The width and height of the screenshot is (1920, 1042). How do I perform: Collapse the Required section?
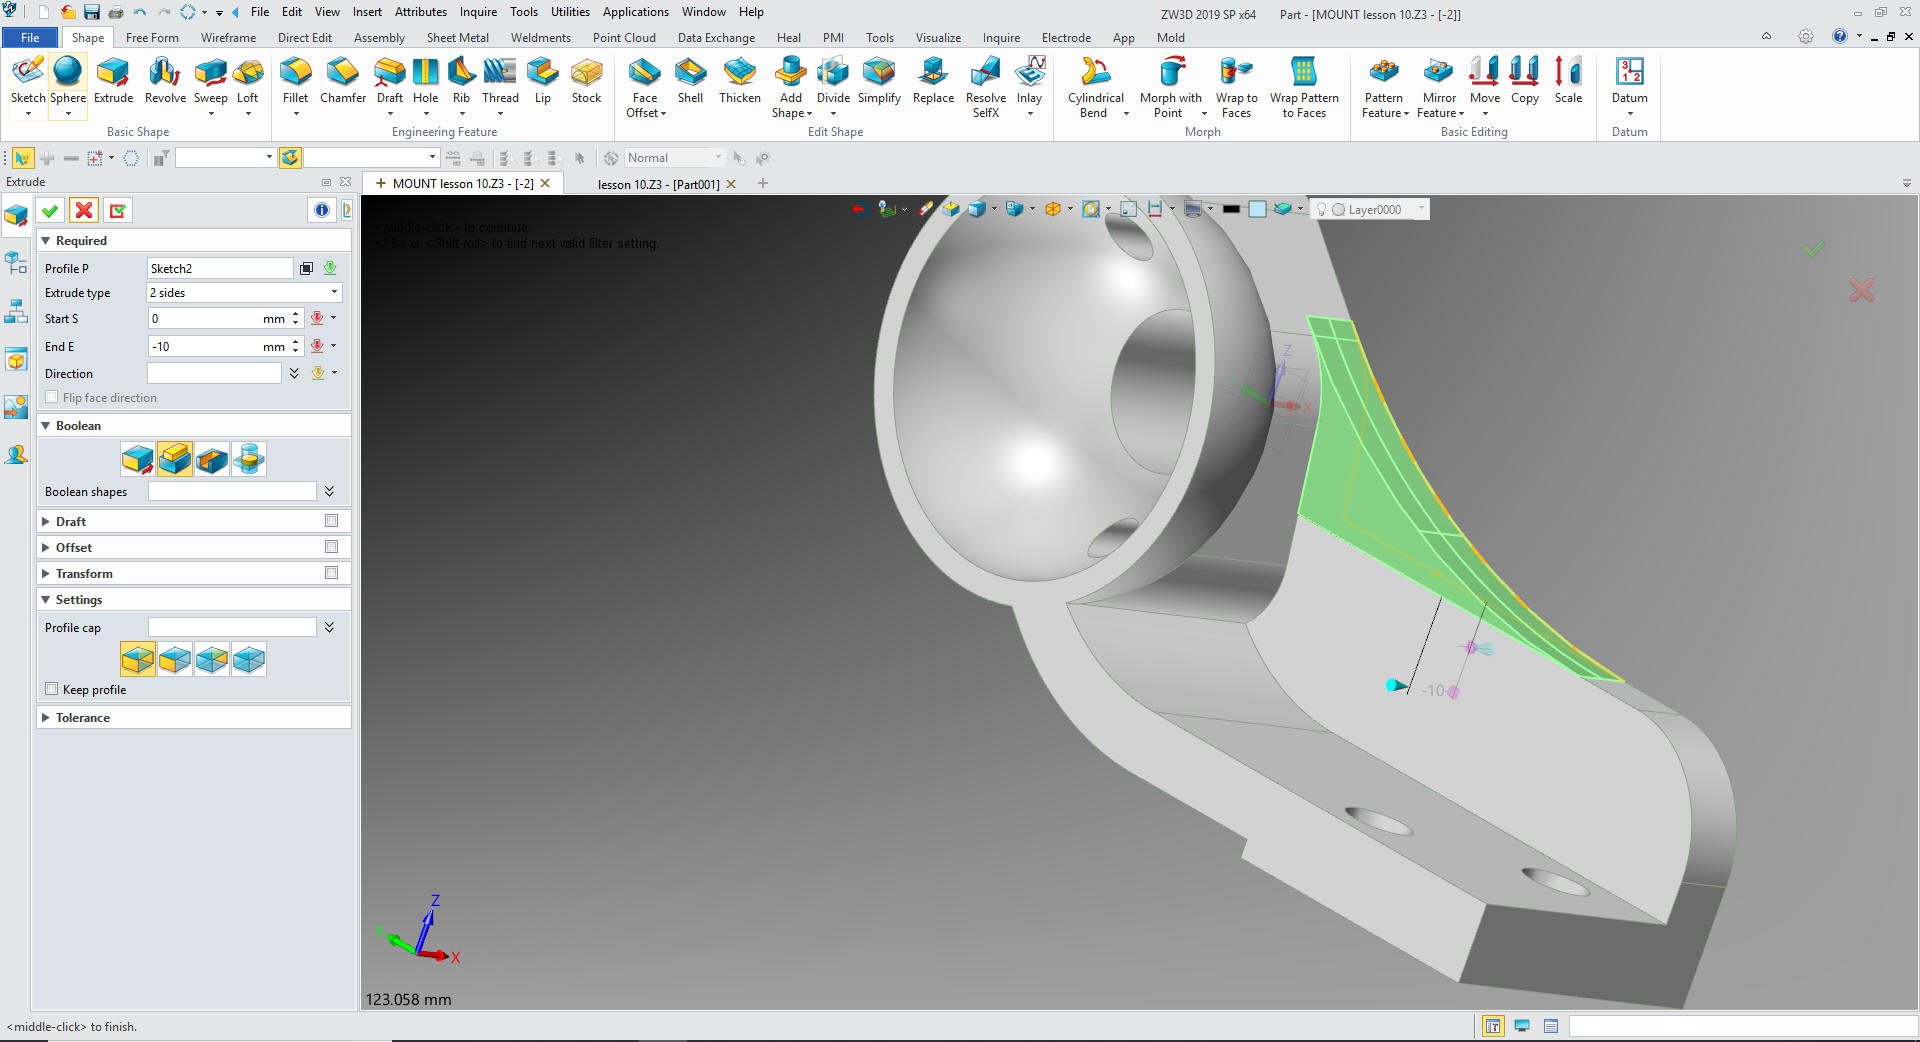click(x=45, y=241)
